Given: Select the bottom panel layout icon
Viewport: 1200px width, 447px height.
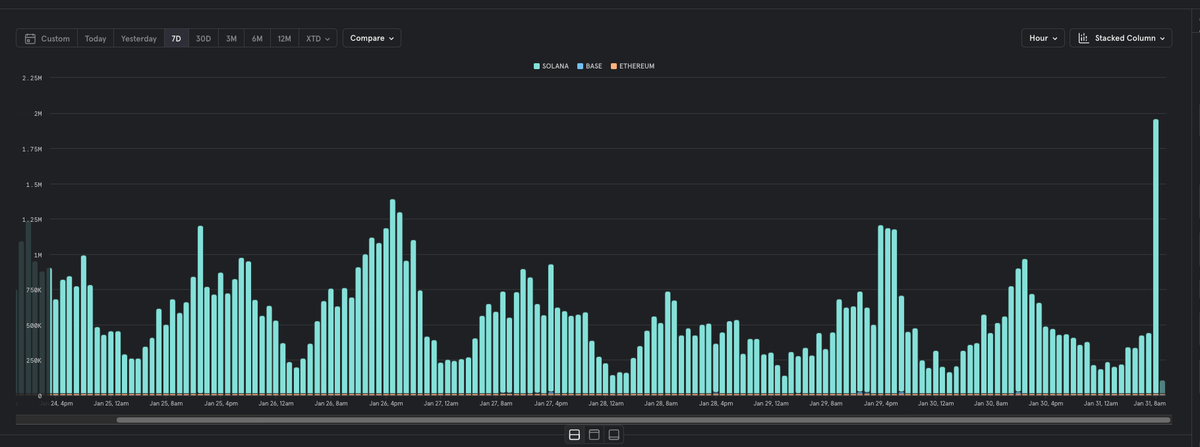Looking at the screenshot, I should tap(614, 435).
